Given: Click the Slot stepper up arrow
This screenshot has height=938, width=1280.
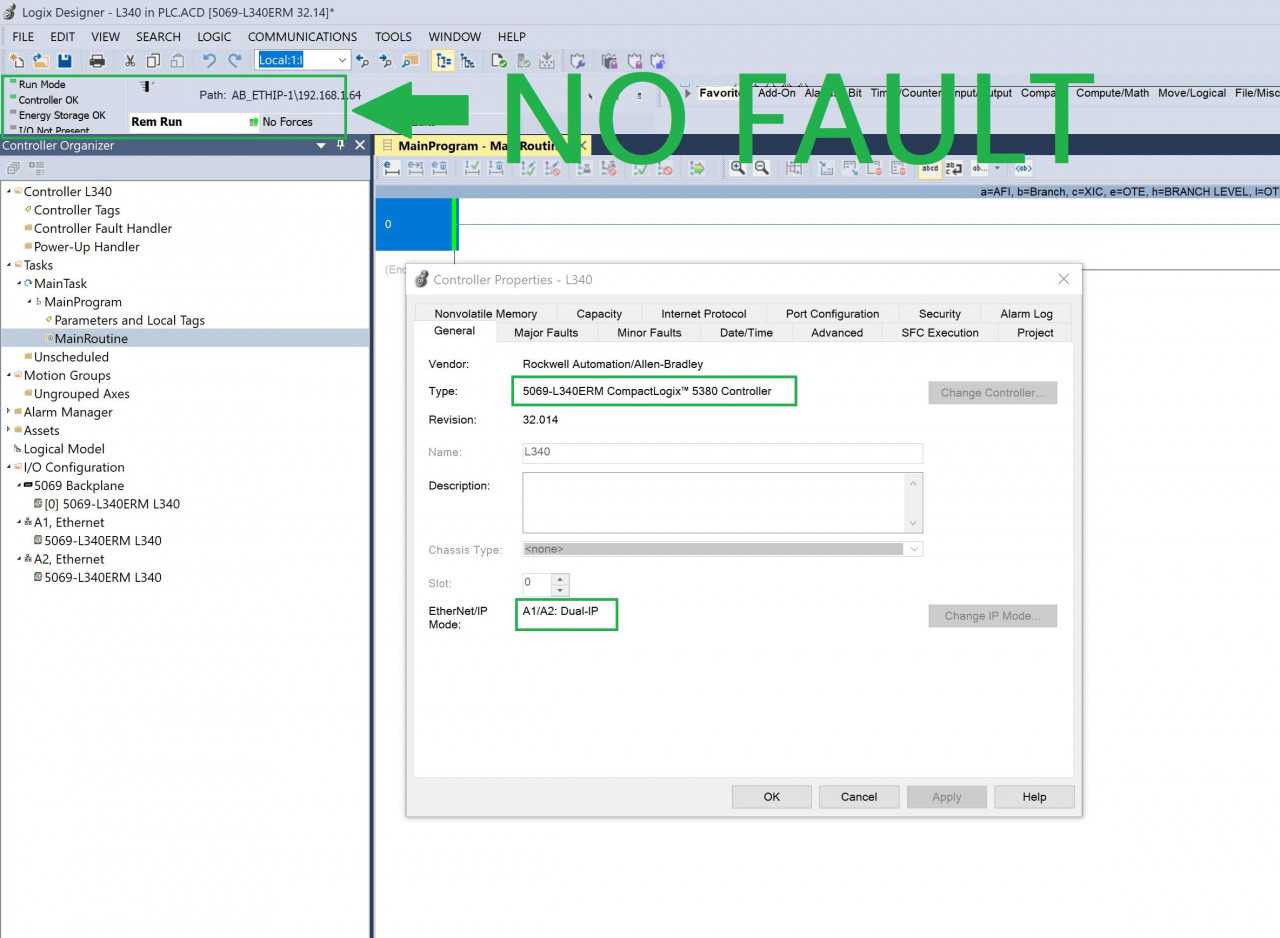Looking at the screenshot, I should tap(560, 578).
